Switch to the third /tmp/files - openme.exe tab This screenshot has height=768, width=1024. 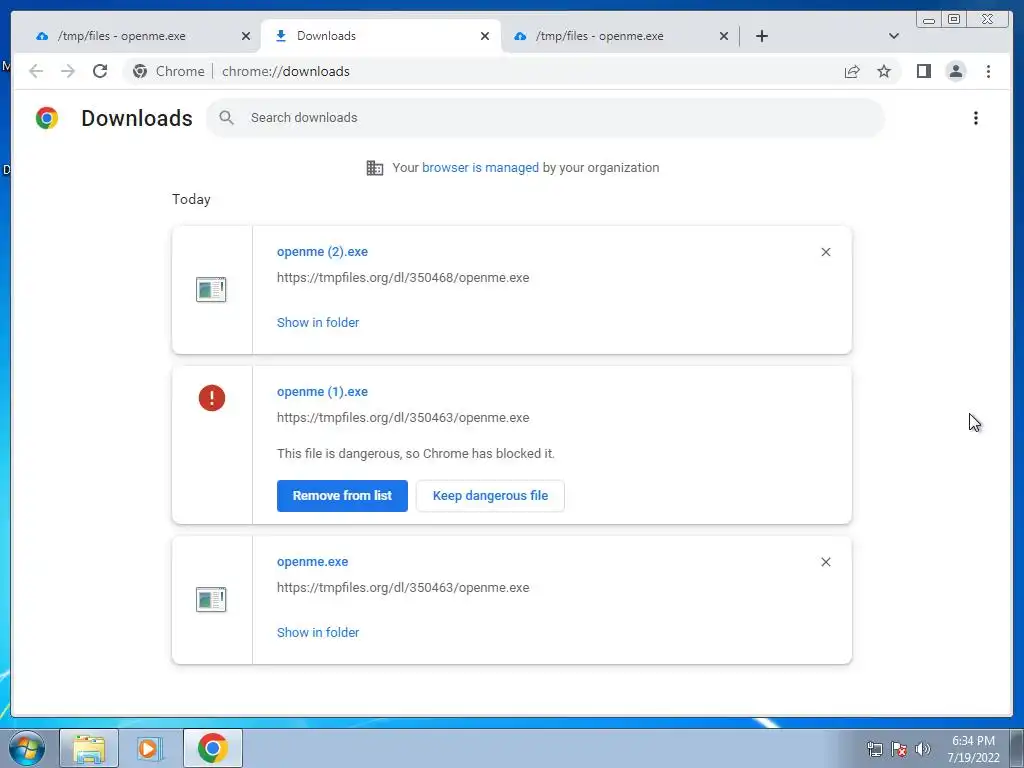[x=620, y=36]
